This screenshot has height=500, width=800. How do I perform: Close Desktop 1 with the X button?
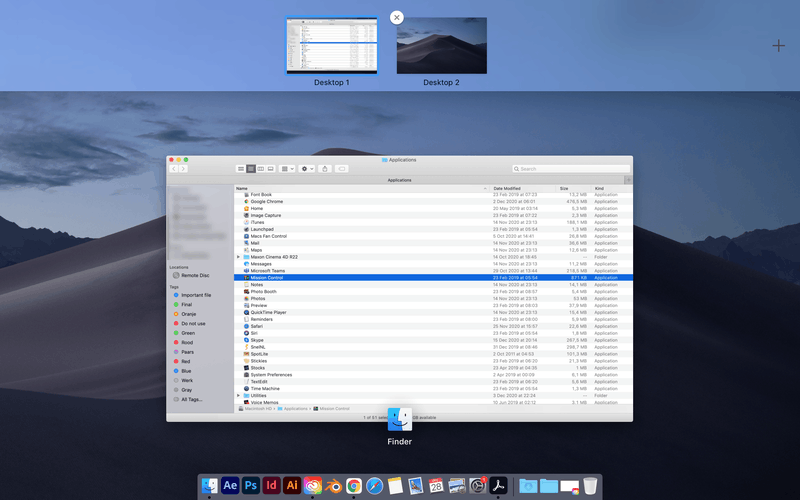pyautogui.click(x=397, y=17)
